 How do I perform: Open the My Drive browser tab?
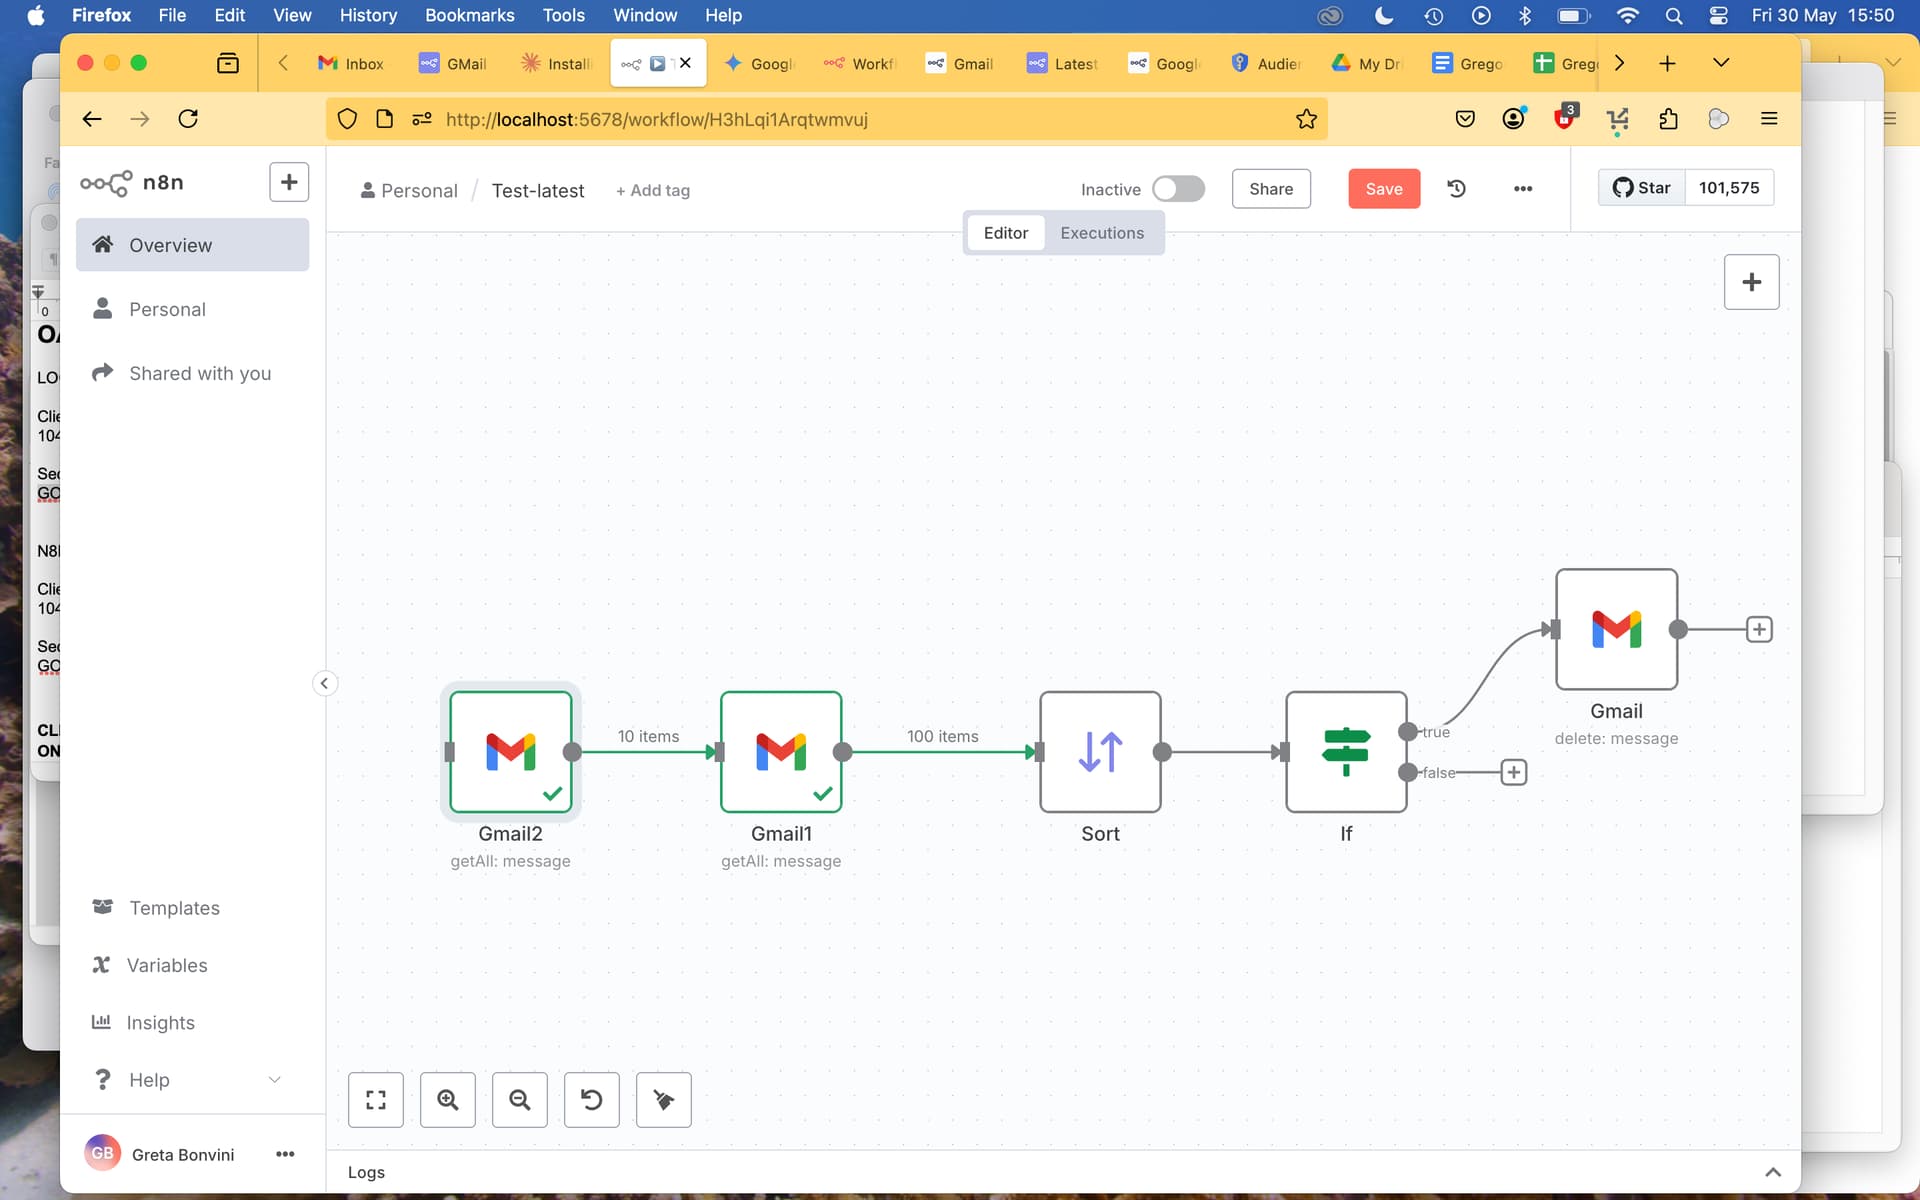point(1367,63)
